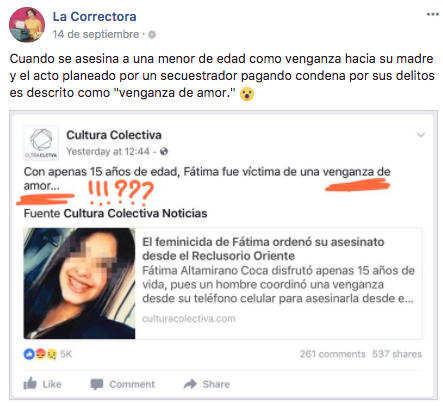Click the angry reaction icon
The height and width of the screenshot is (406, 443).
pos(40,354)
